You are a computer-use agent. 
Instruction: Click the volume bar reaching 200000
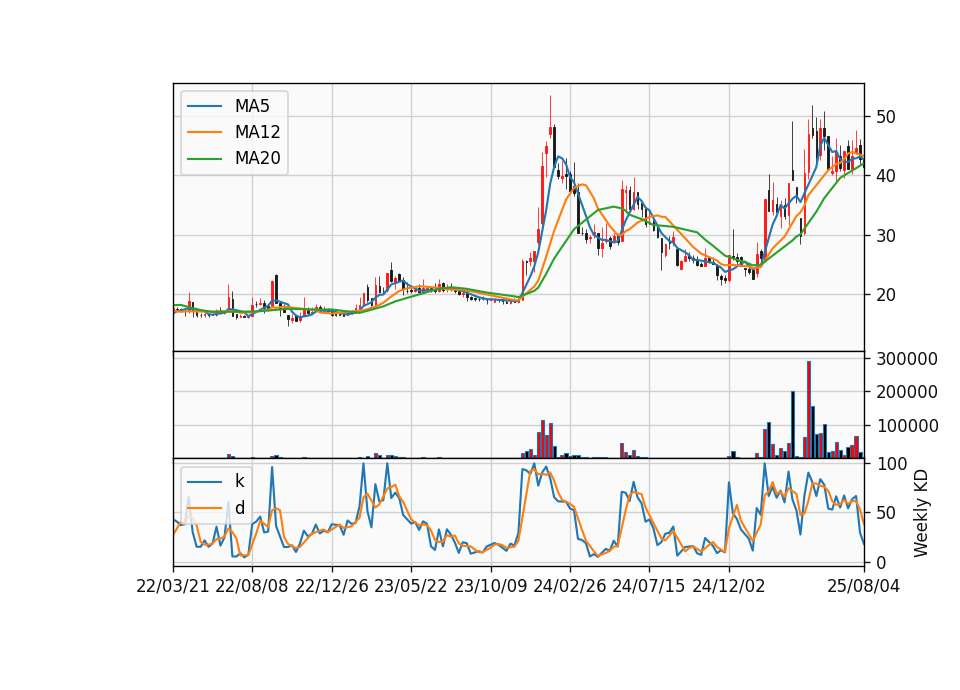point(793,425)
